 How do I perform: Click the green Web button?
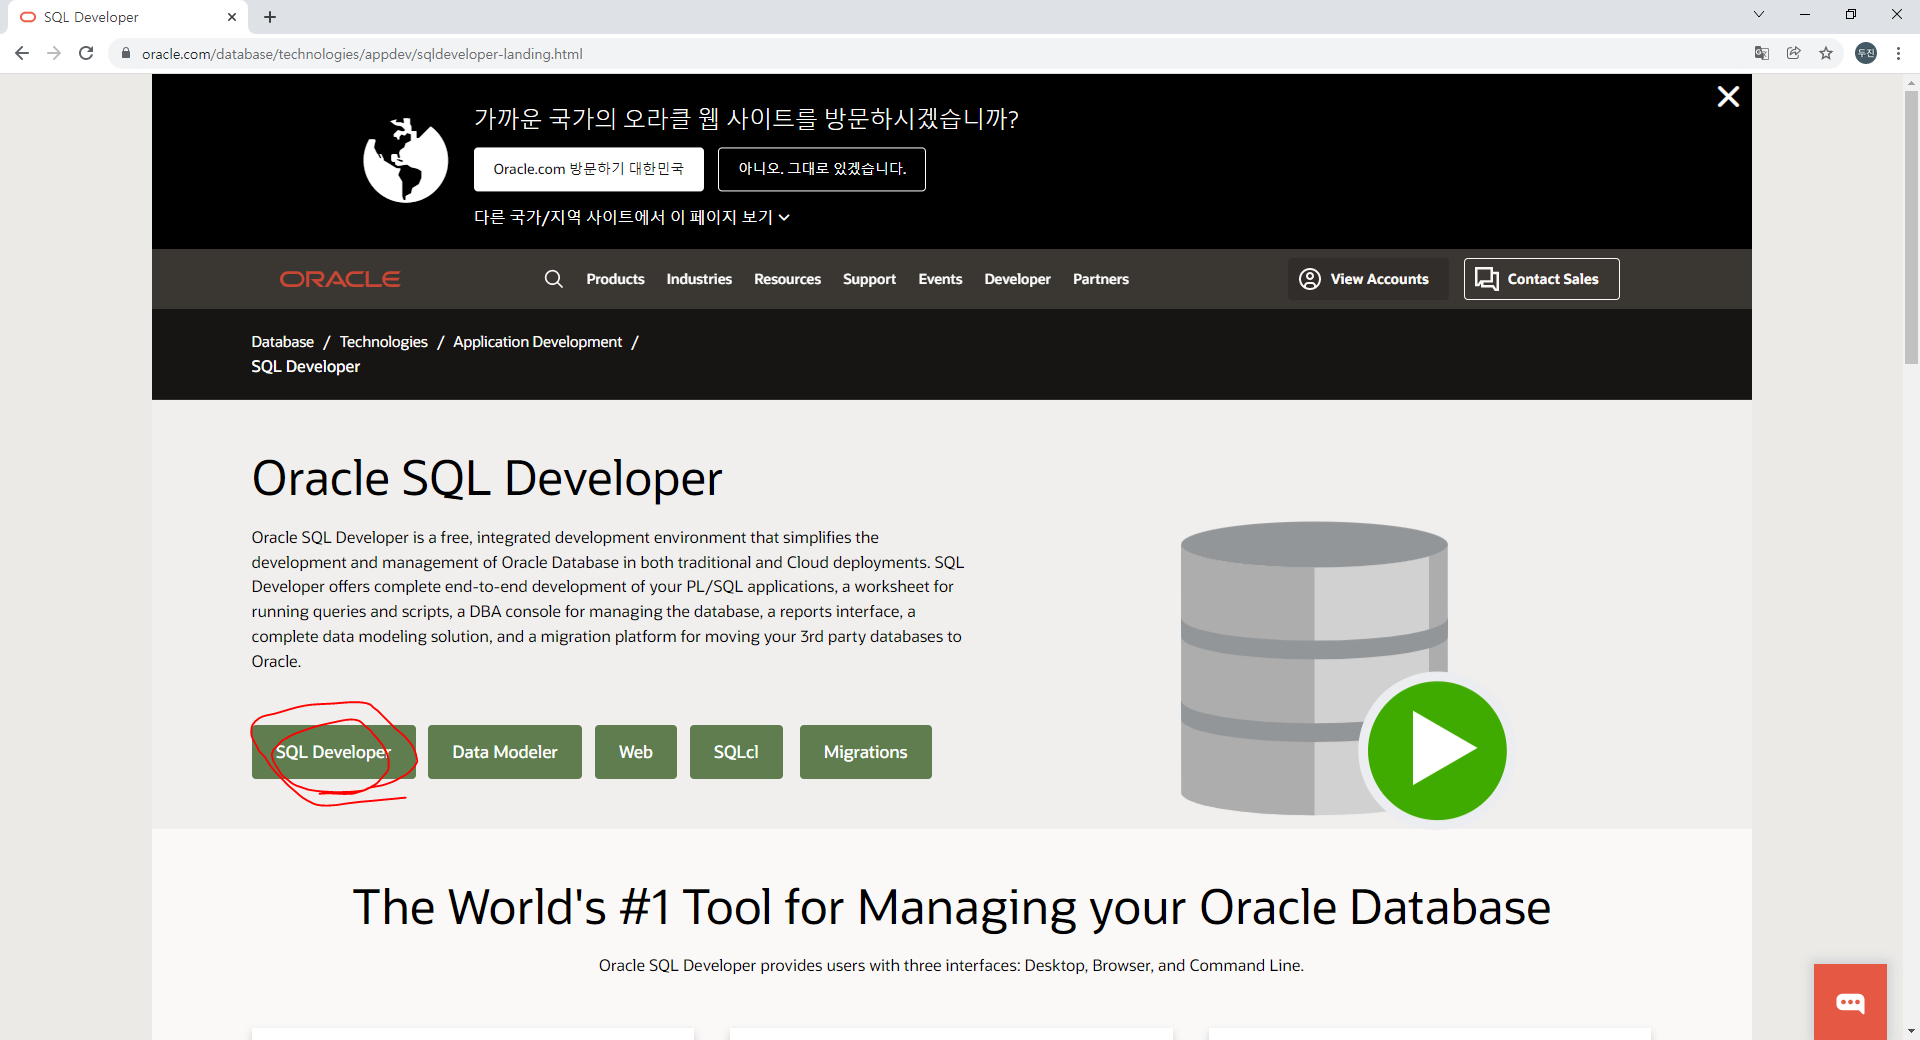click(636, 752)
